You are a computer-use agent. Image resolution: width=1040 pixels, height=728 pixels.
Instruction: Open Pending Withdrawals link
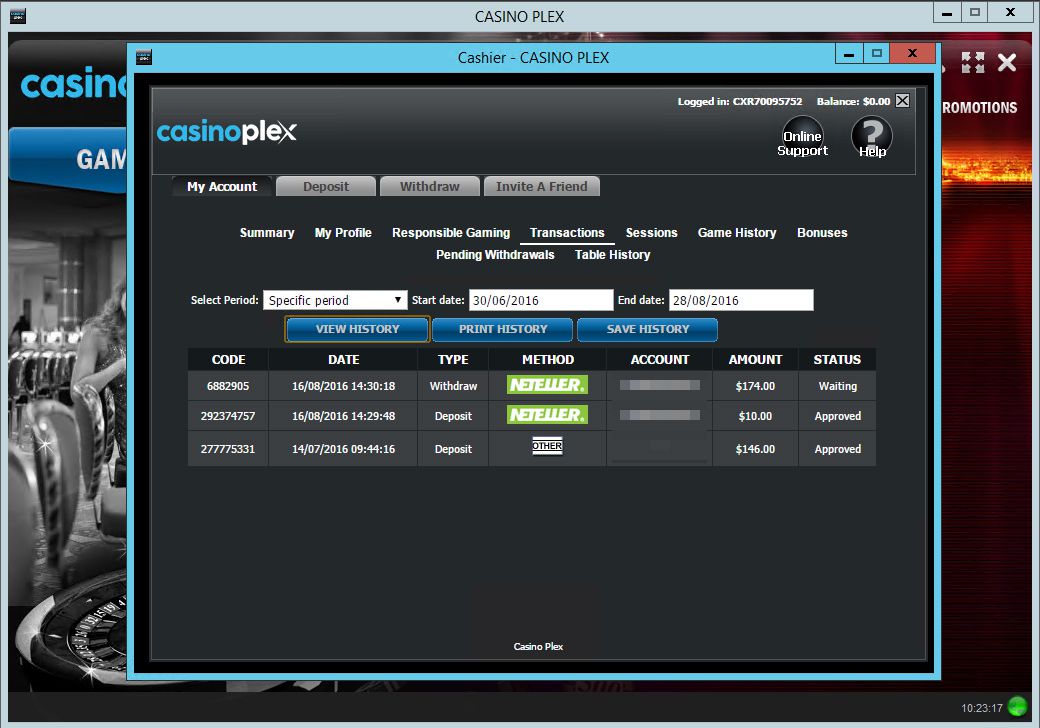click(x=495, y=255)
